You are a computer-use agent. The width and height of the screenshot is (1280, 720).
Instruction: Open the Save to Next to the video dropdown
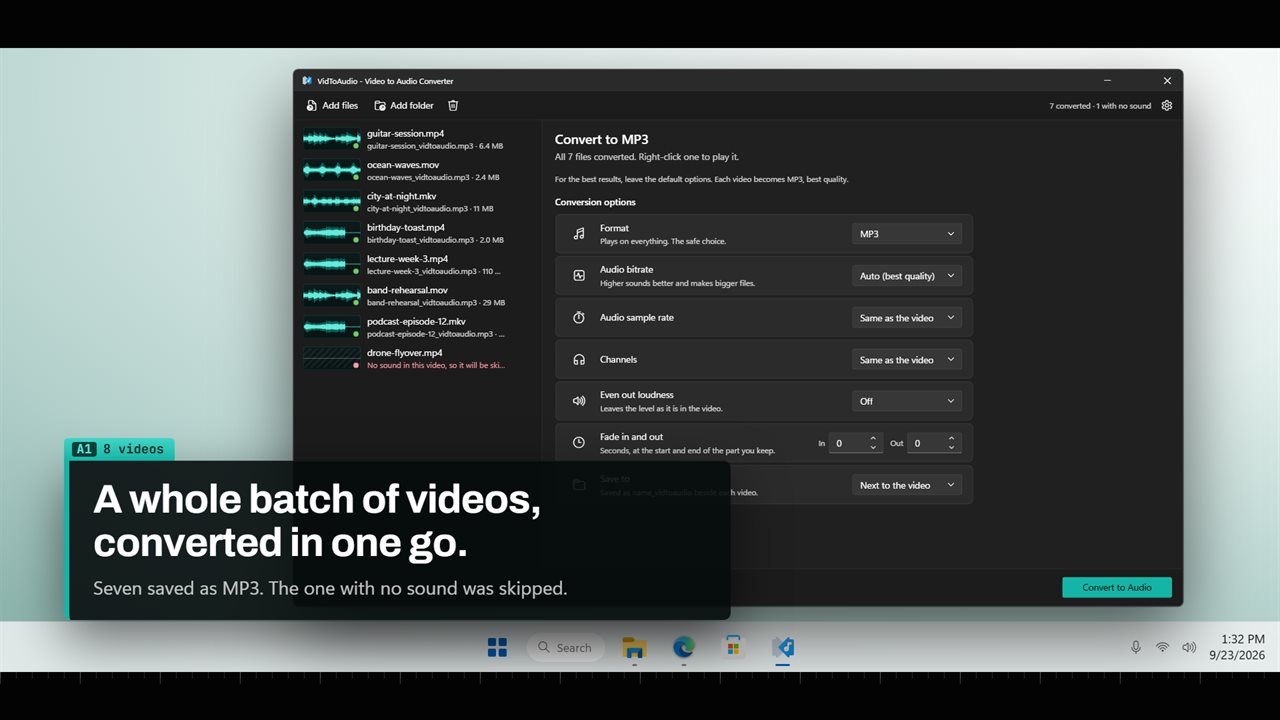click(907, 485)
